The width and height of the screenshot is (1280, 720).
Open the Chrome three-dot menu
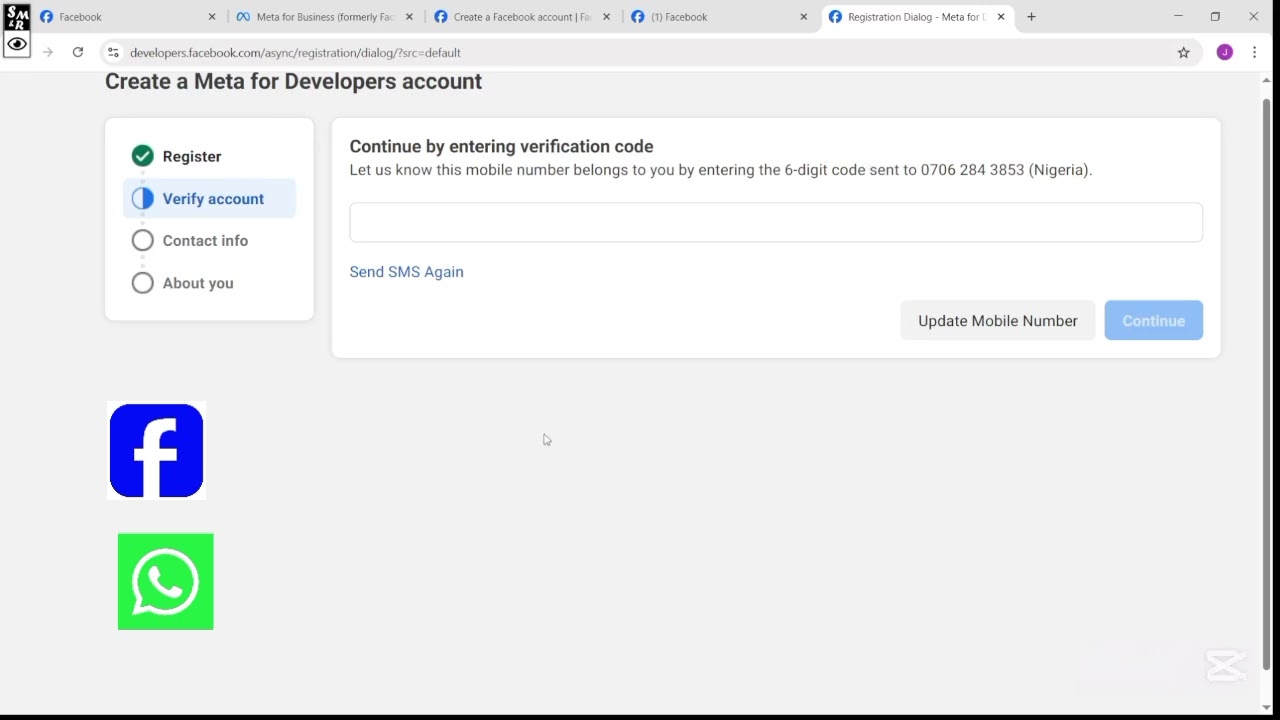point(1254,52)
